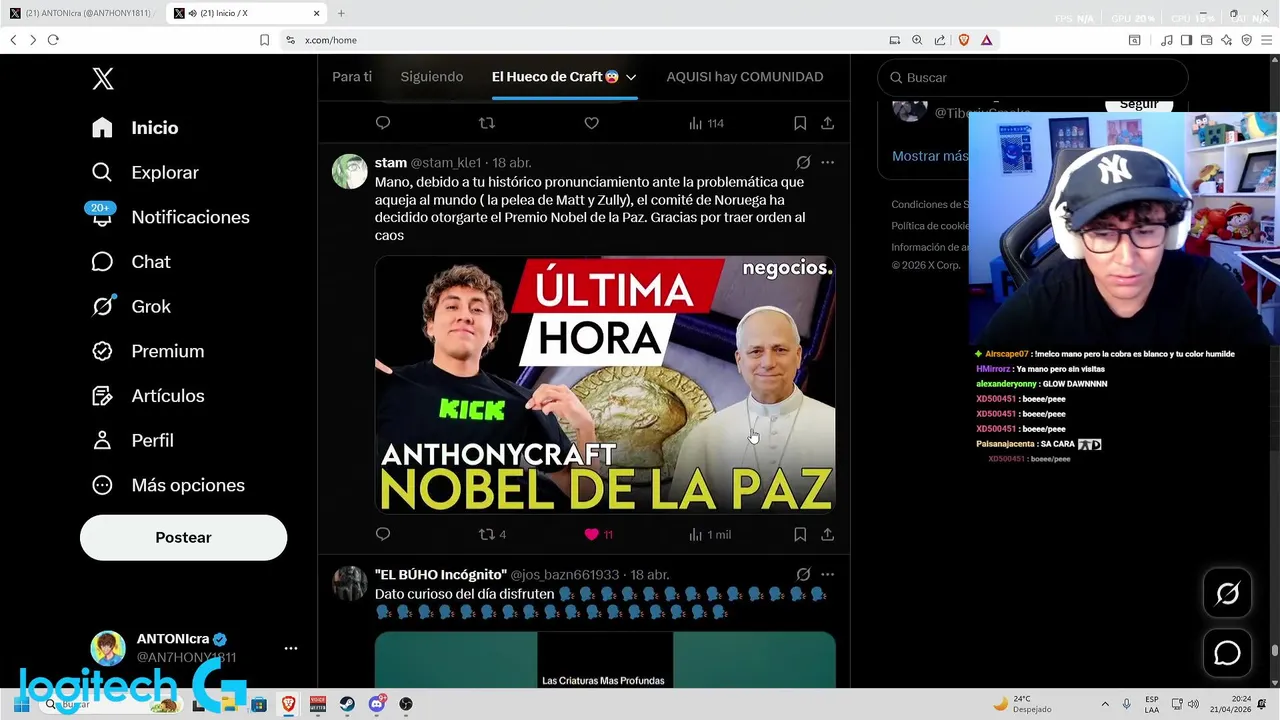Open three-dot menu on EL BÚHO post
Screen dimensions: 1280x720
pos(828,575)
